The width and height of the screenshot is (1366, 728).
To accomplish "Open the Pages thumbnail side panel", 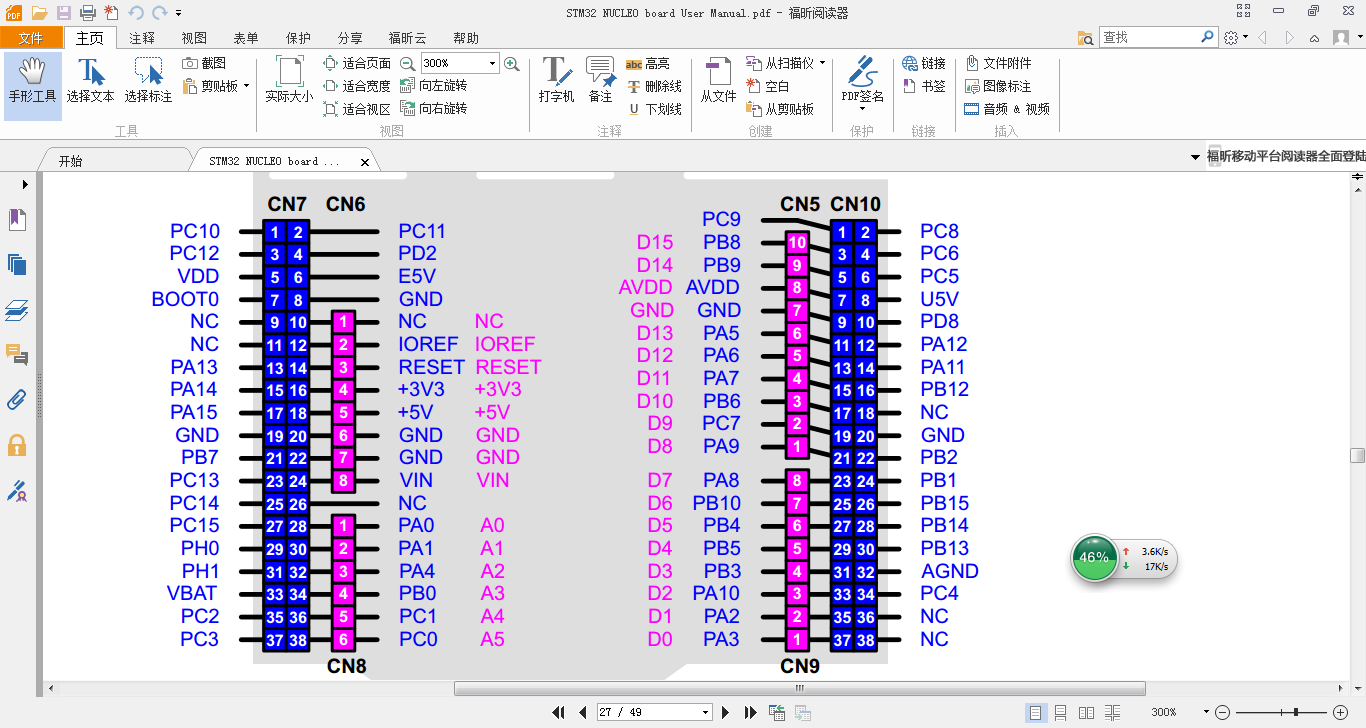I will tap(17, 265).
